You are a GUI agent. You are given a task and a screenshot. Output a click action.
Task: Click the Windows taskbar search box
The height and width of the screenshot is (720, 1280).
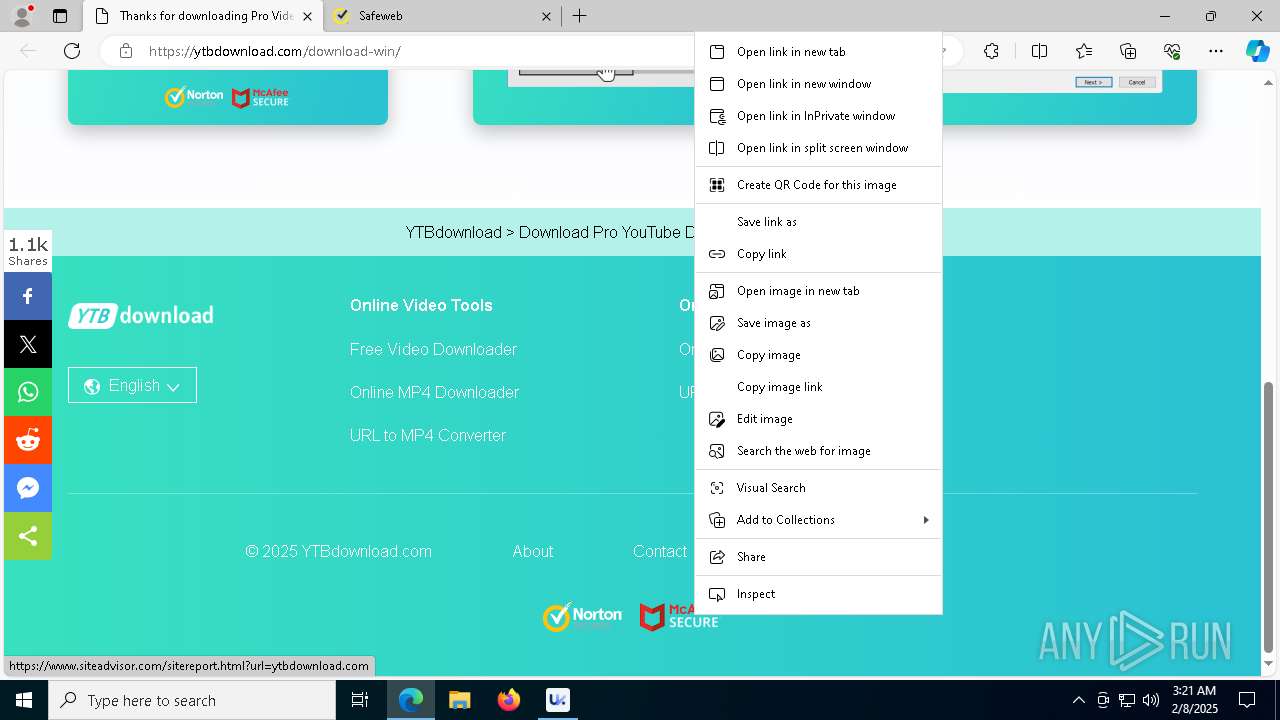point(192,700)
